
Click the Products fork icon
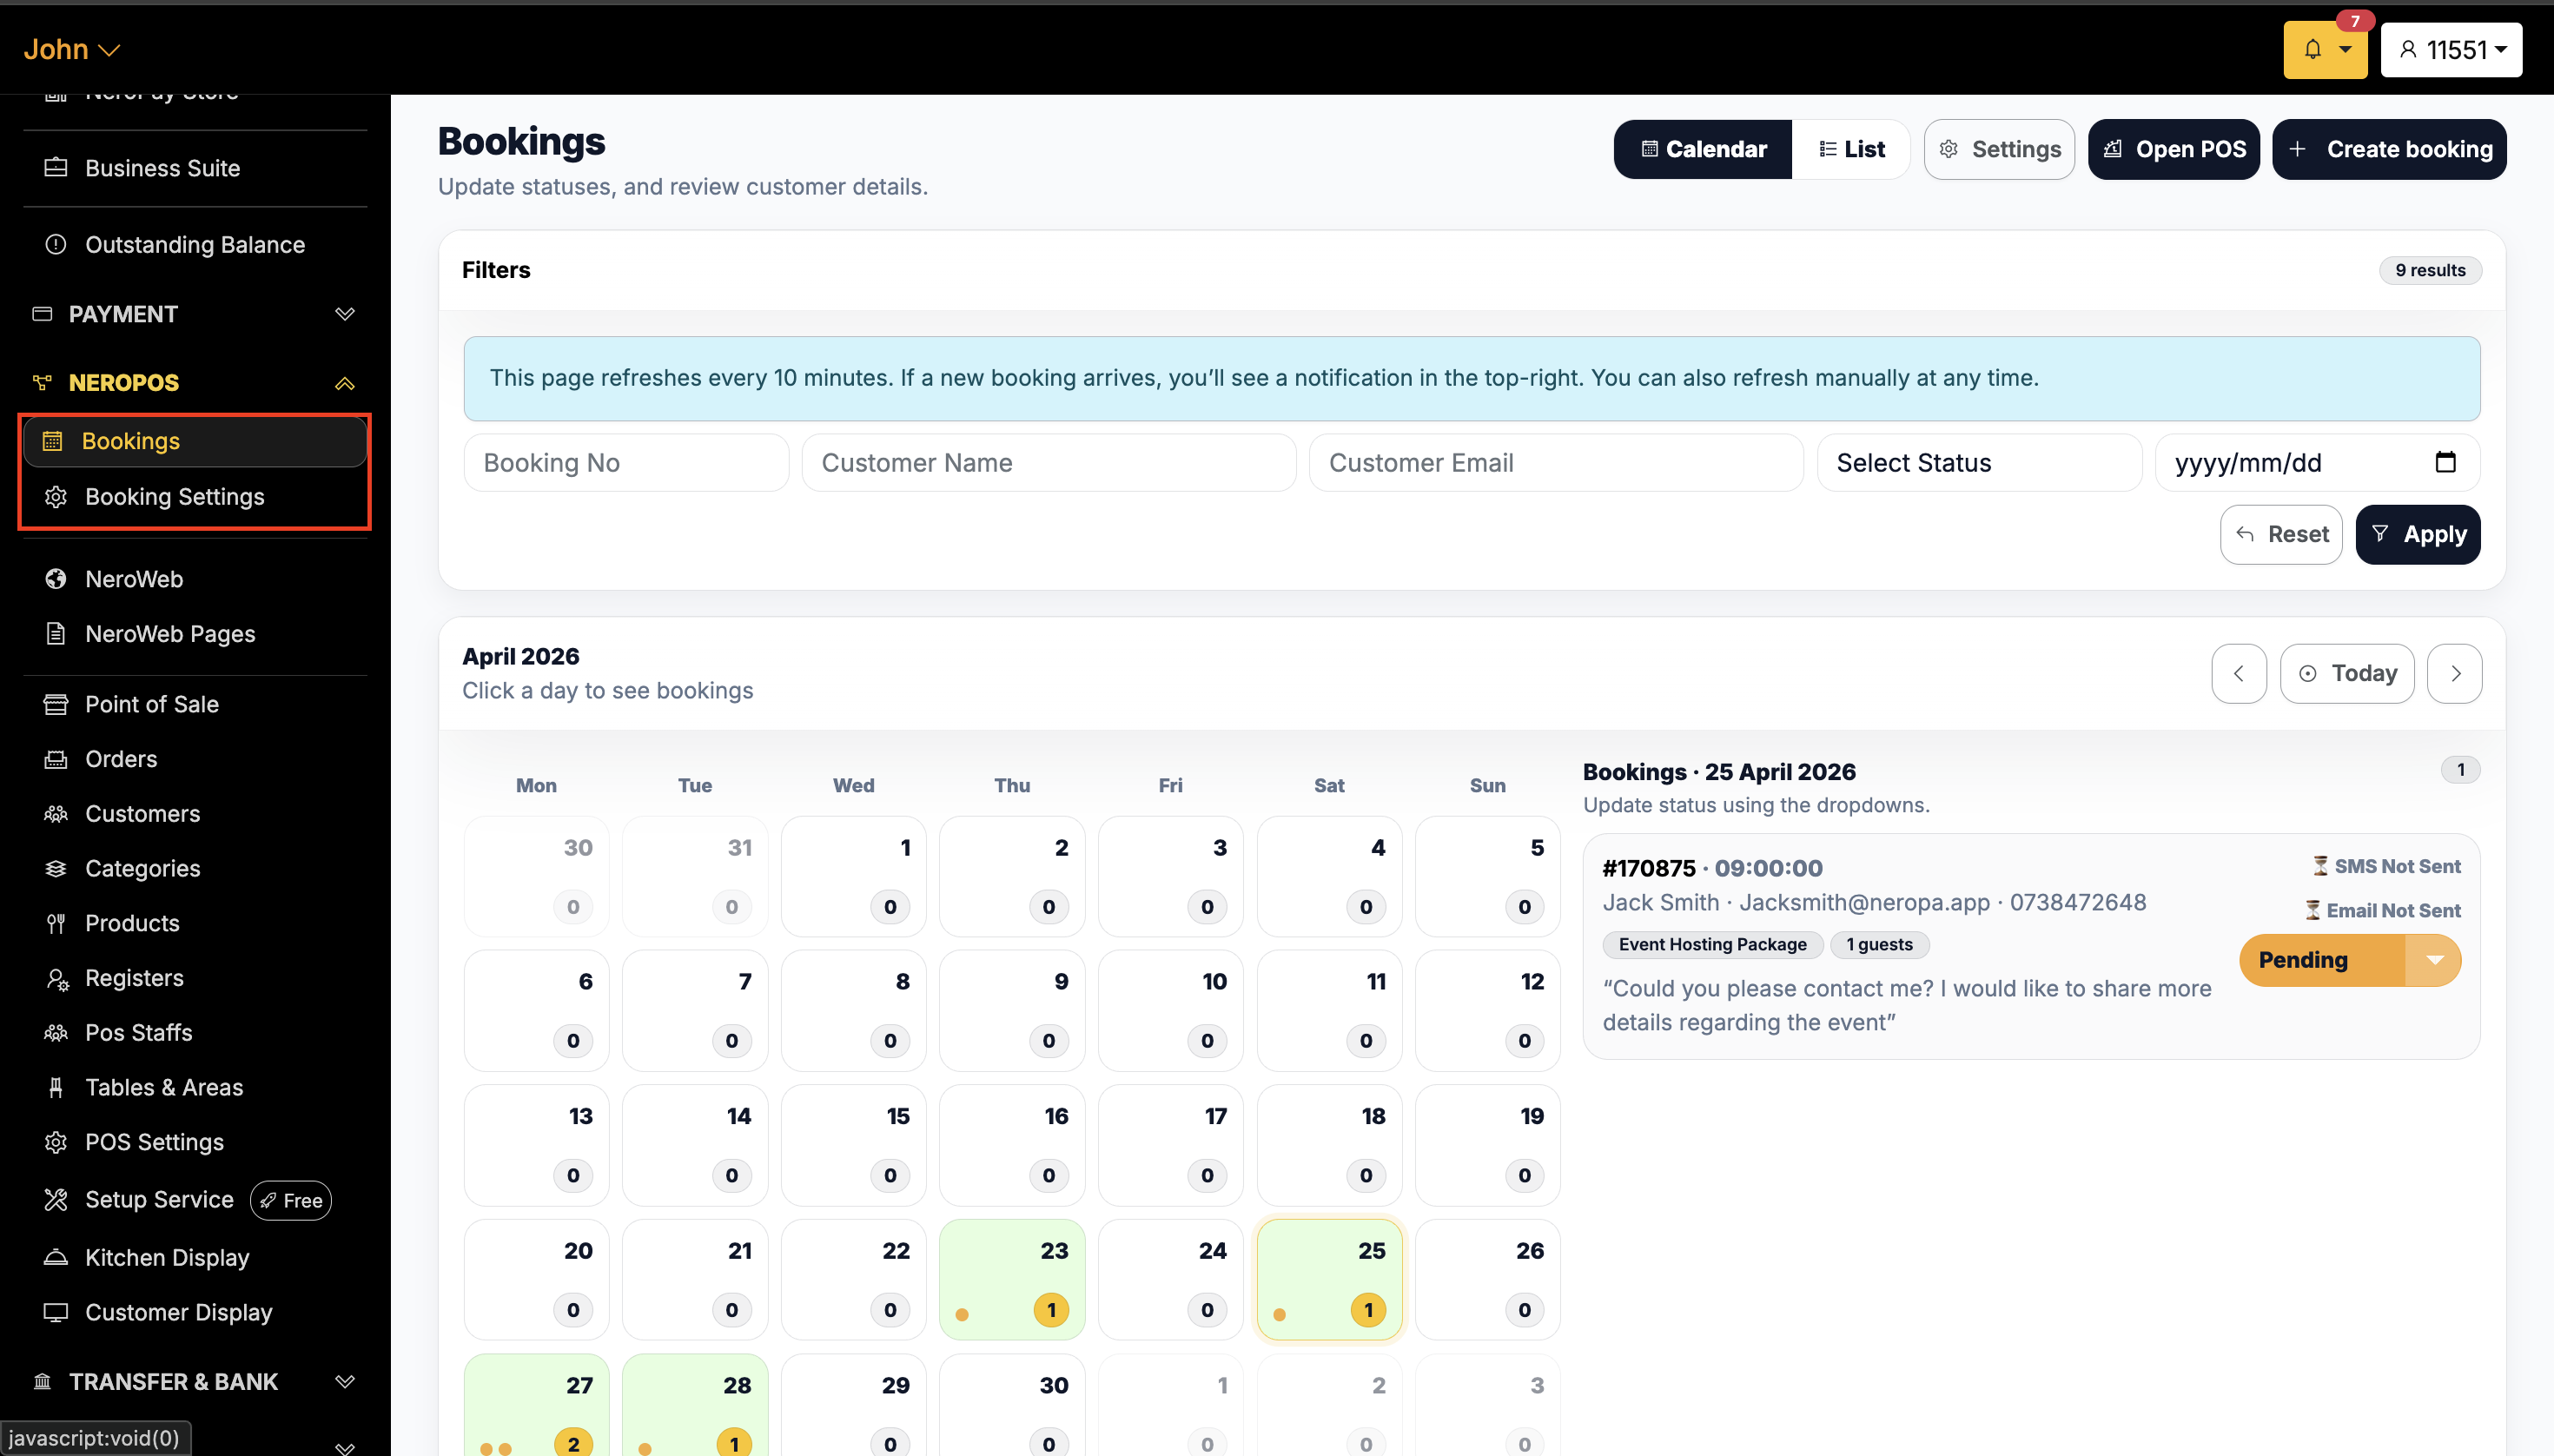(x=56, y=923)
